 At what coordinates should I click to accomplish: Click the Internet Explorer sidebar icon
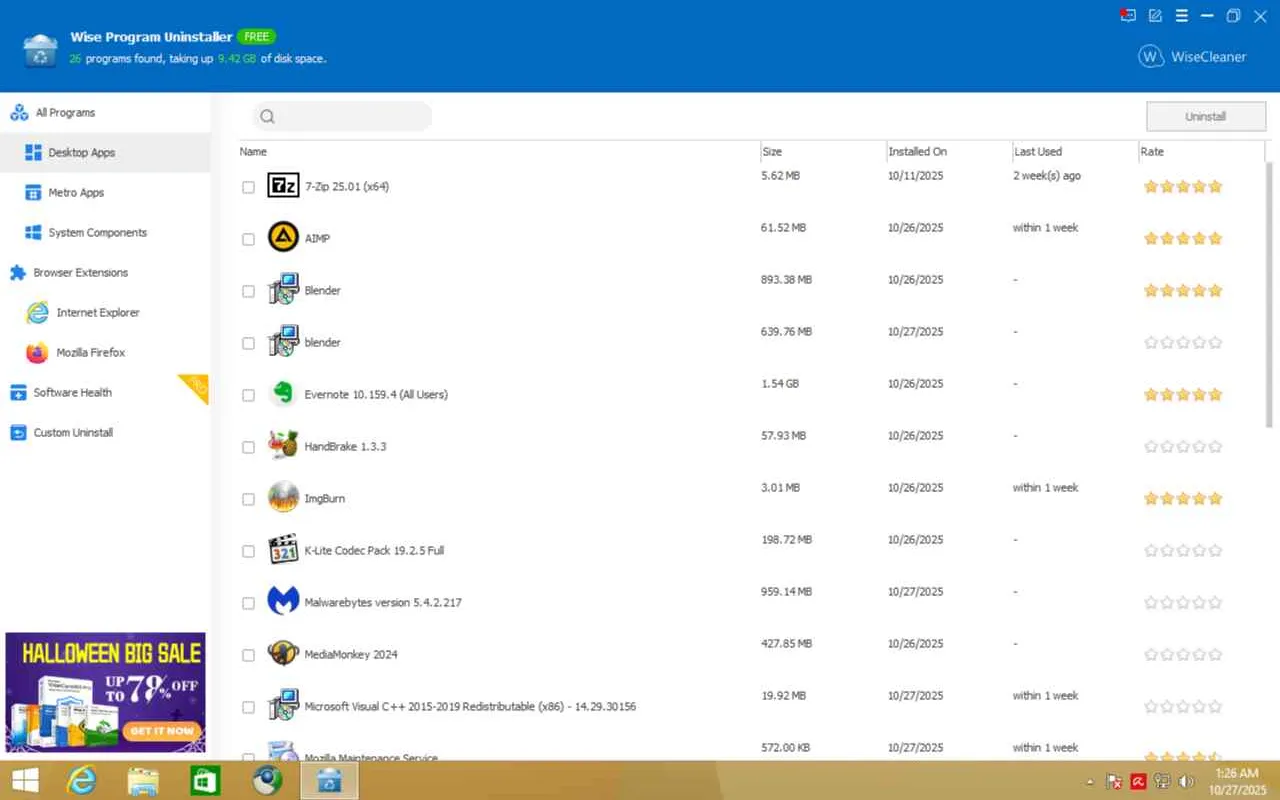37,313
